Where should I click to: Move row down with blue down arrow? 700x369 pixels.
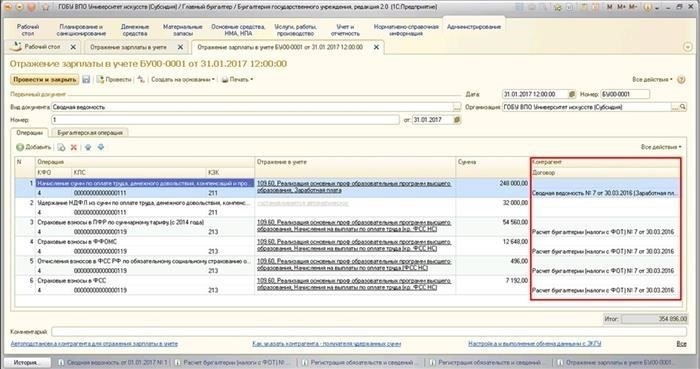point(101,147)
